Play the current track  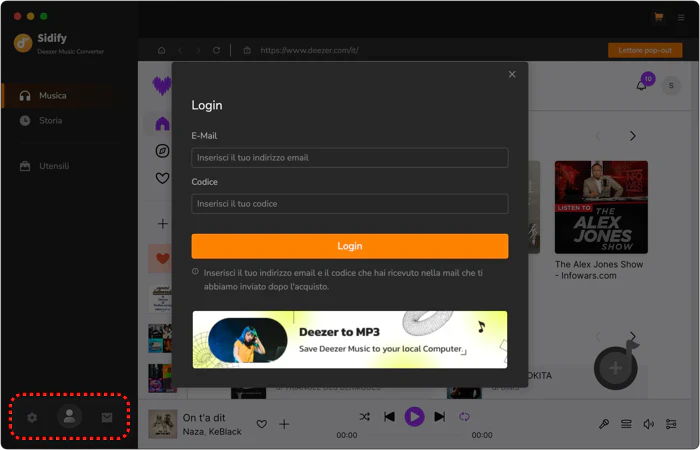tap(414, 417)
